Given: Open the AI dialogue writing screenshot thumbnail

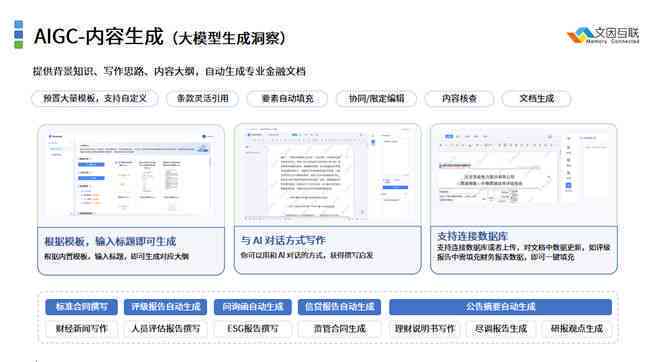Looking at the screenshot, I should click(327, 174).
